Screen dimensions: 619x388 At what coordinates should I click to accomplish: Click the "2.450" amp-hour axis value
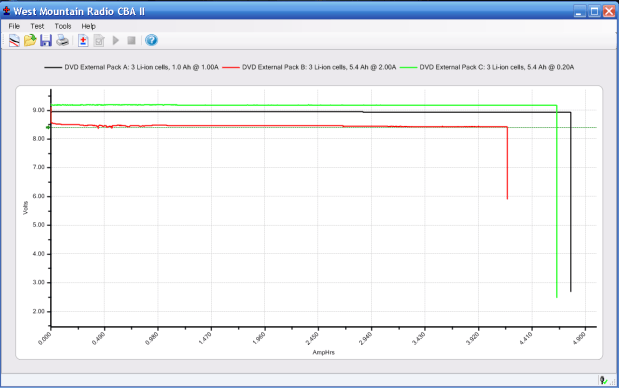click(x=312, y=339)
